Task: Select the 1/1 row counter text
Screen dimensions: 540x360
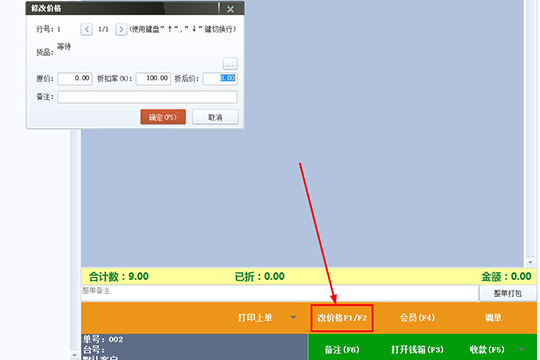Action: [x=103, y=29]
